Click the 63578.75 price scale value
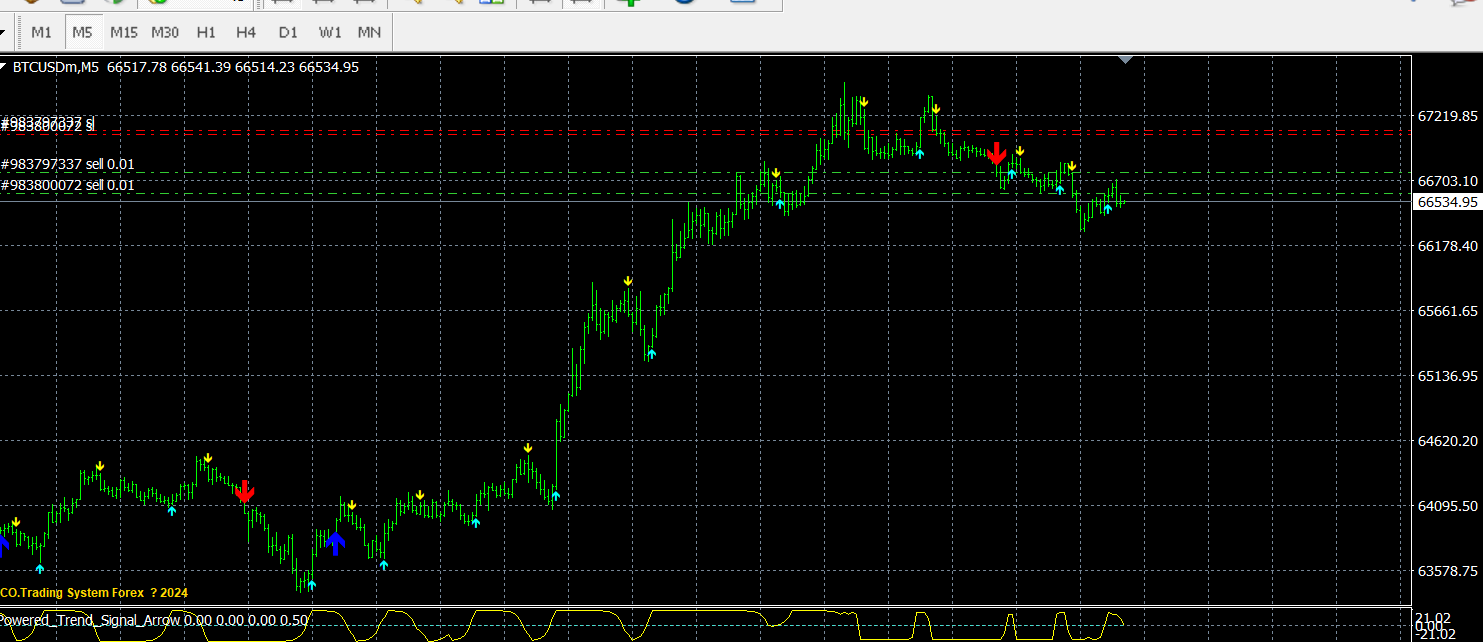Viewport: 1483px width, 642px height. (1447, 571)
